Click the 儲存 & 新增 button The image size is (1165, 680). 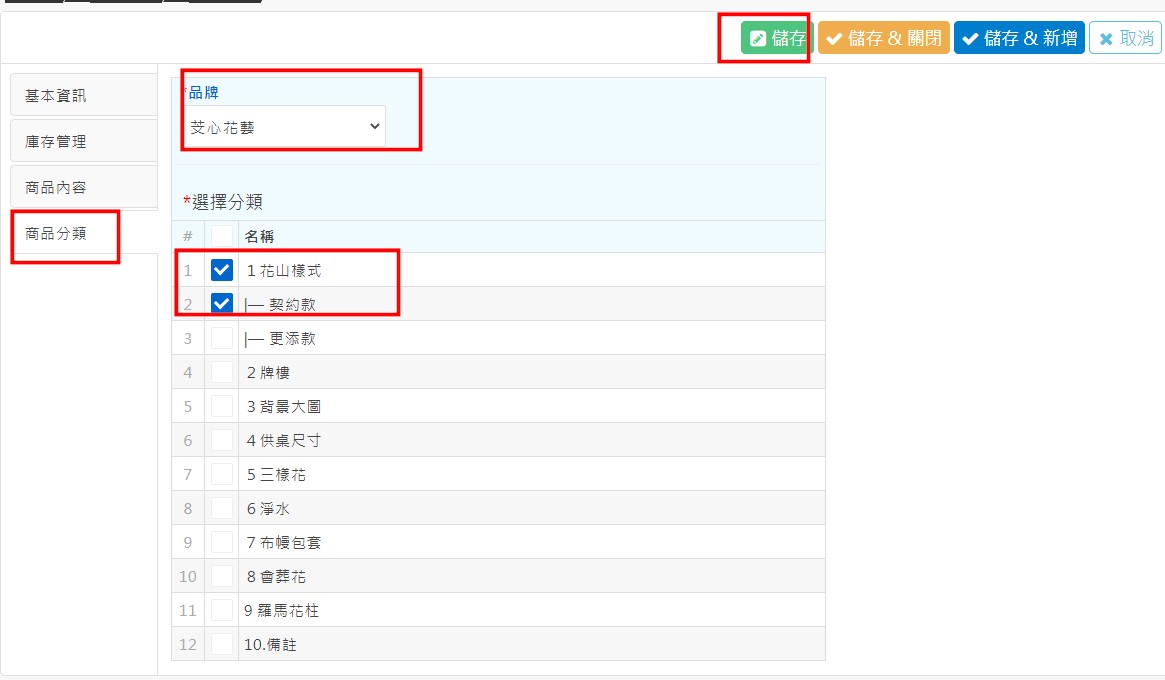point(1018,38)
